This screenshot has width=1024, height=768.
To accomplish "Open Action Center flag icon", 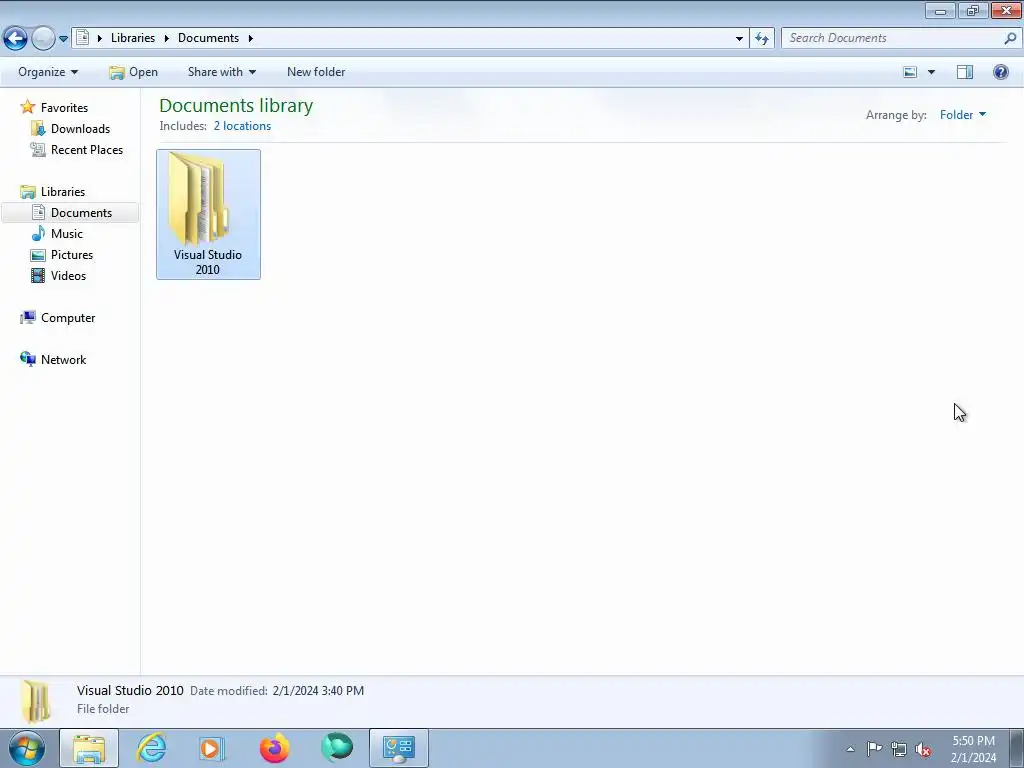I will tap(874, 749).
